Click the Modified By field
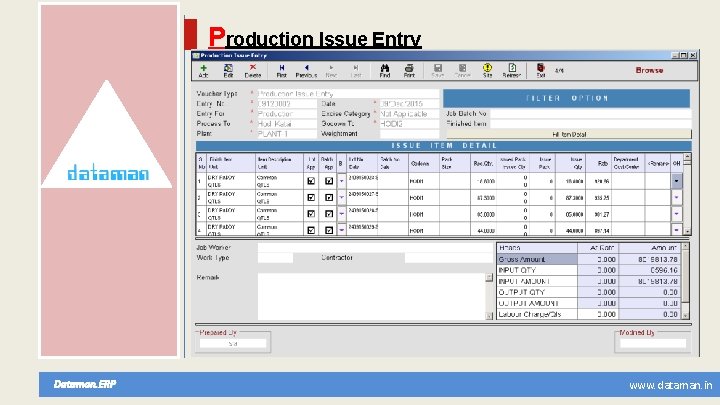Viewport: 720px width, 405px height. (652, 343)
